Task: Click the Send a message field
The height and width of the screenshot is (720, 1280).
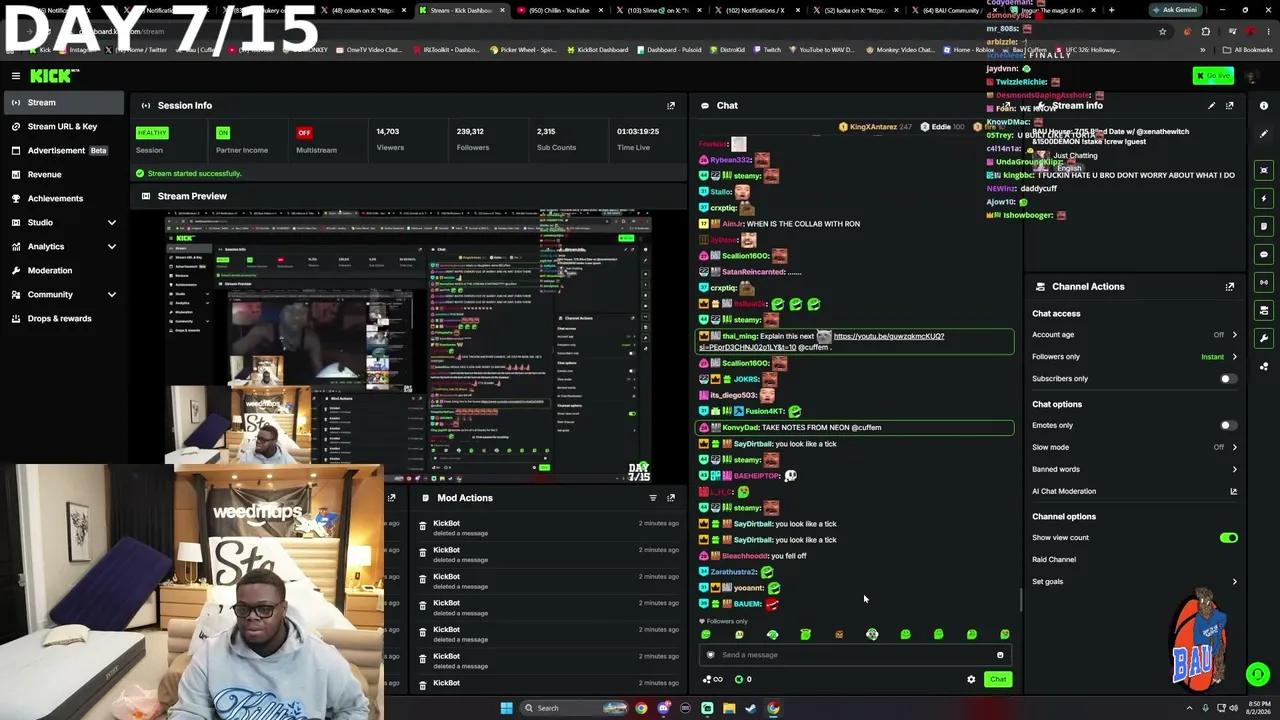Action: point(854,655)
